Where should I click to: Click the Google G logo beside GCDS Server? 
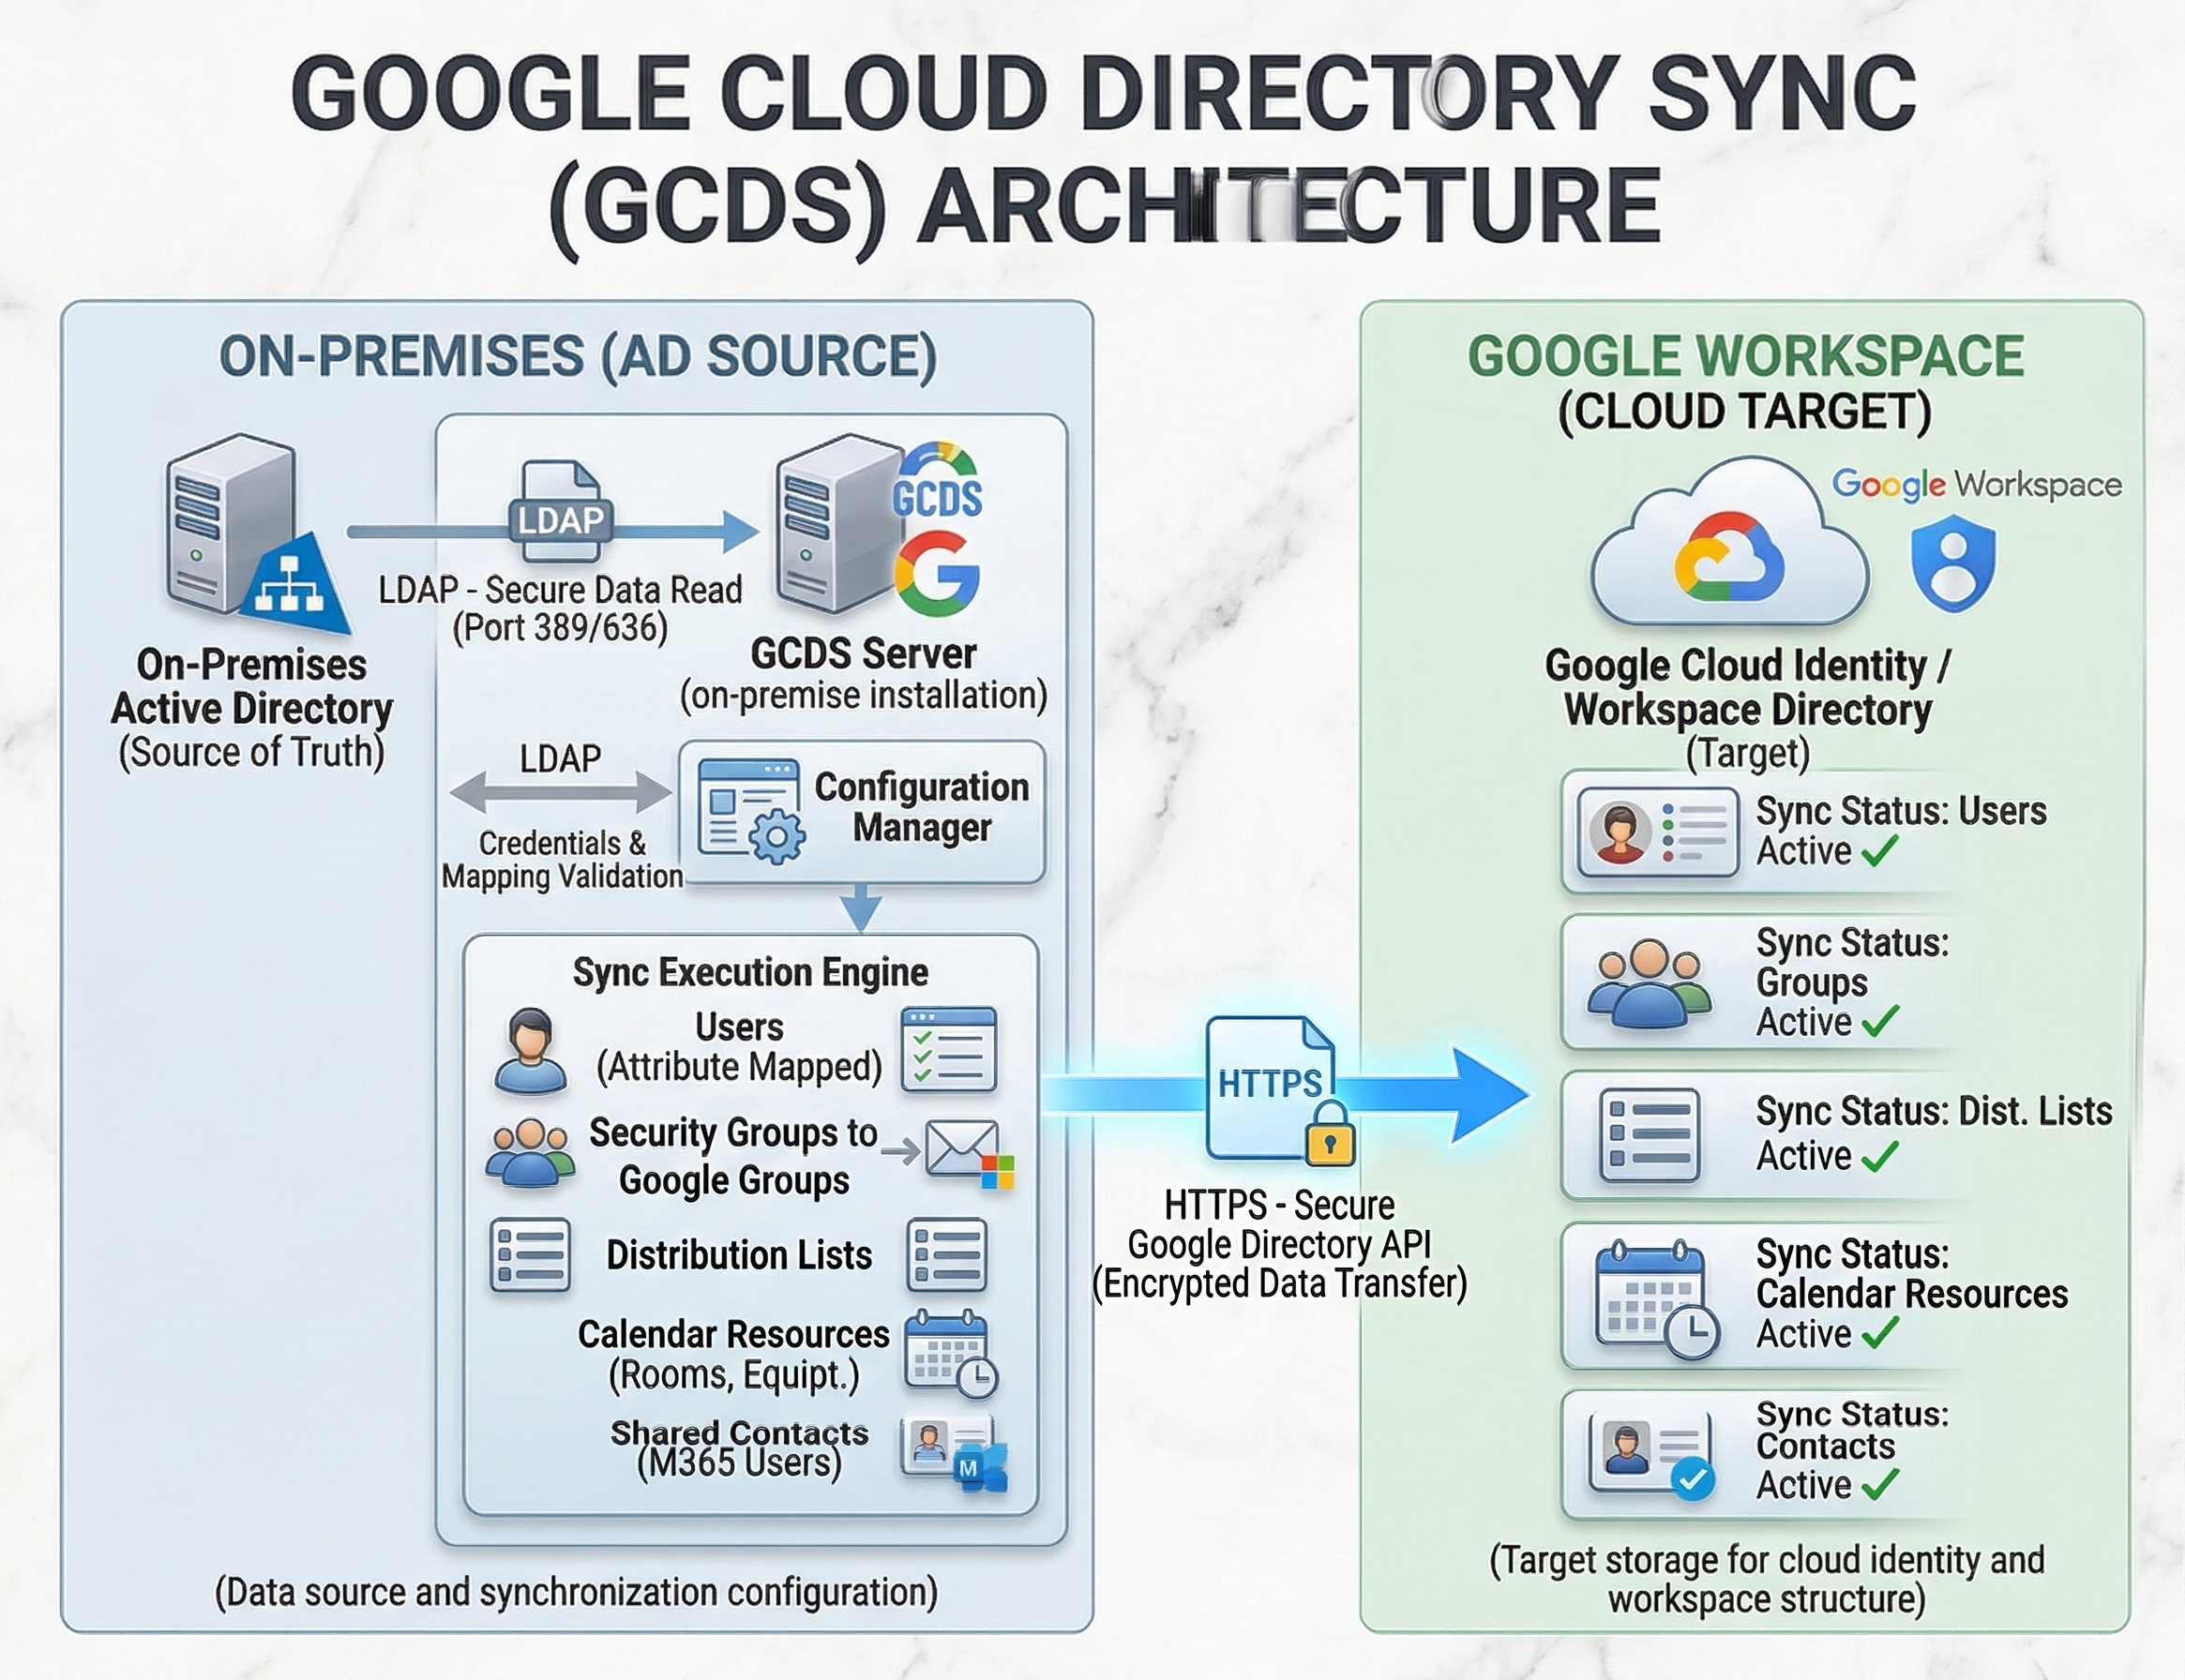[937, 574]
